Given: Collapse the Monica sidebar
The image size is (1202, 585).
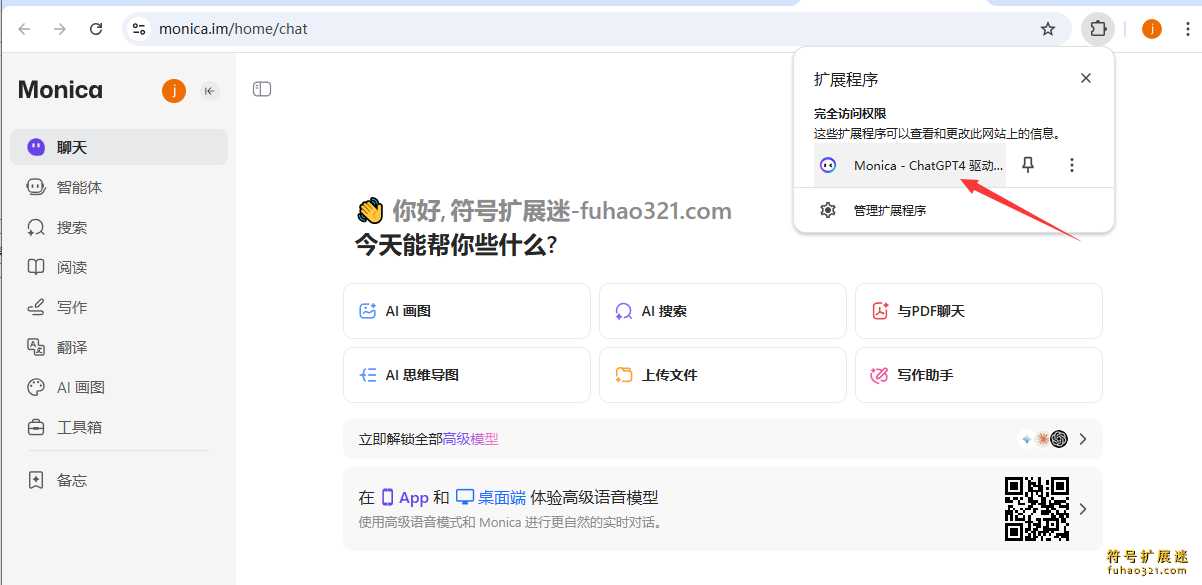Looking at the screenshot, I should click(210, 91).
